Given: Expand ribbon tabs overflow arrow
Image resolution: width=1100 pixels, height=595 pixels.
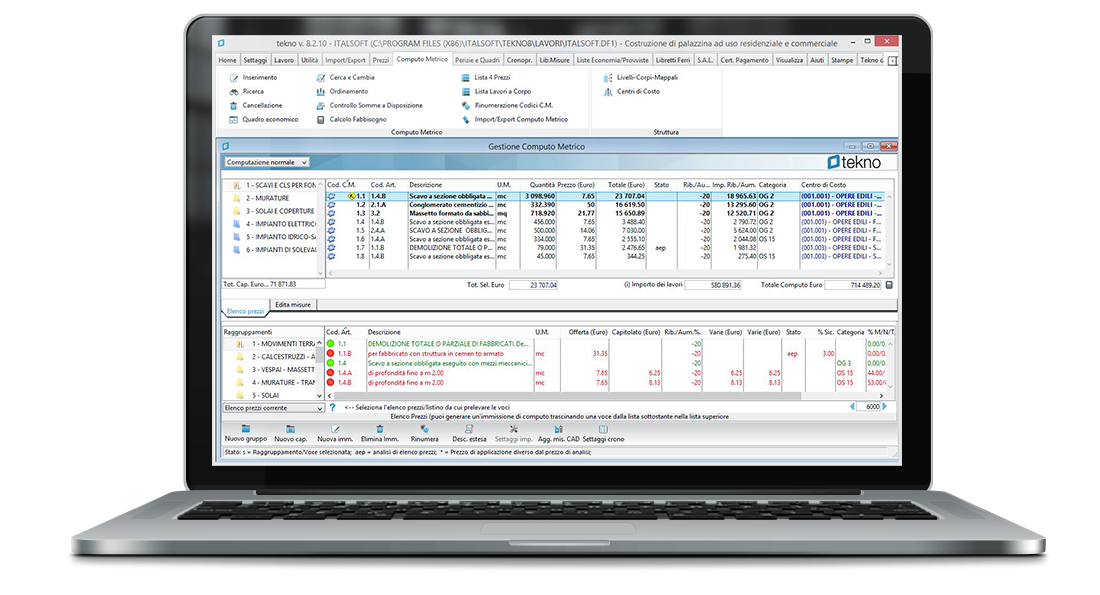Looking at the screenshot, I should point(892,61).
